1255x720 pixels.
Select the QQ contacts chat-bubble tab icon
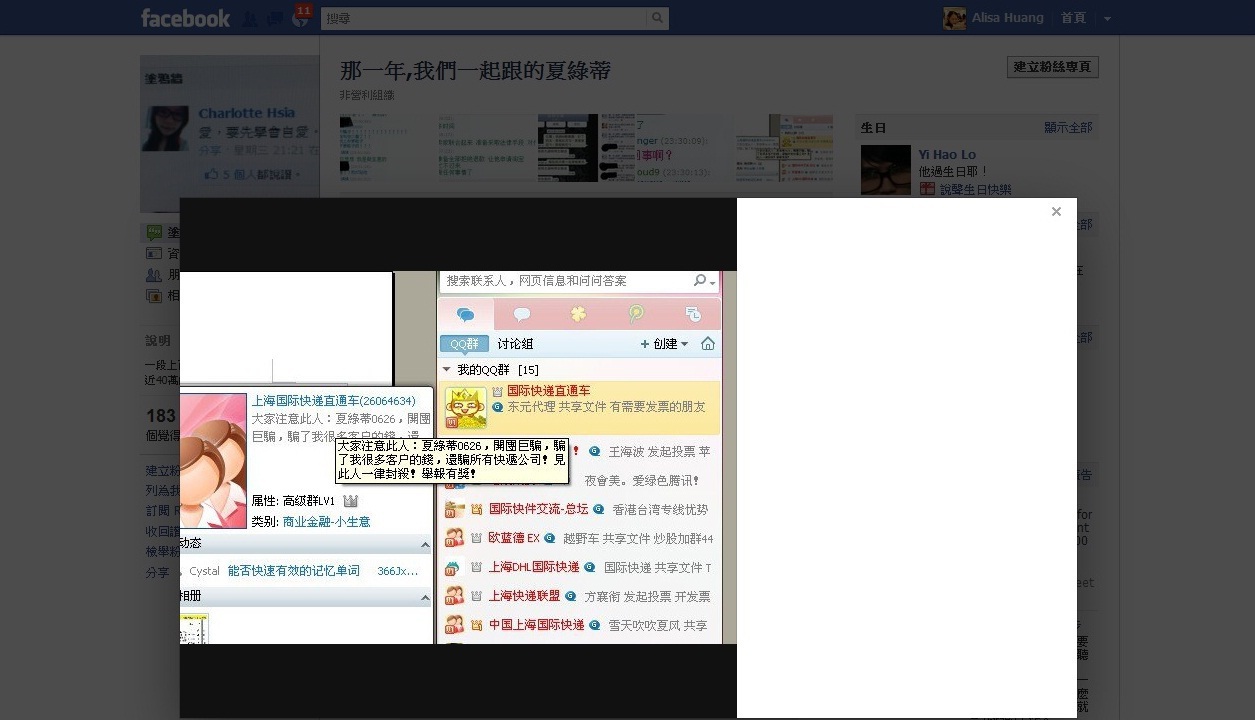466,314
